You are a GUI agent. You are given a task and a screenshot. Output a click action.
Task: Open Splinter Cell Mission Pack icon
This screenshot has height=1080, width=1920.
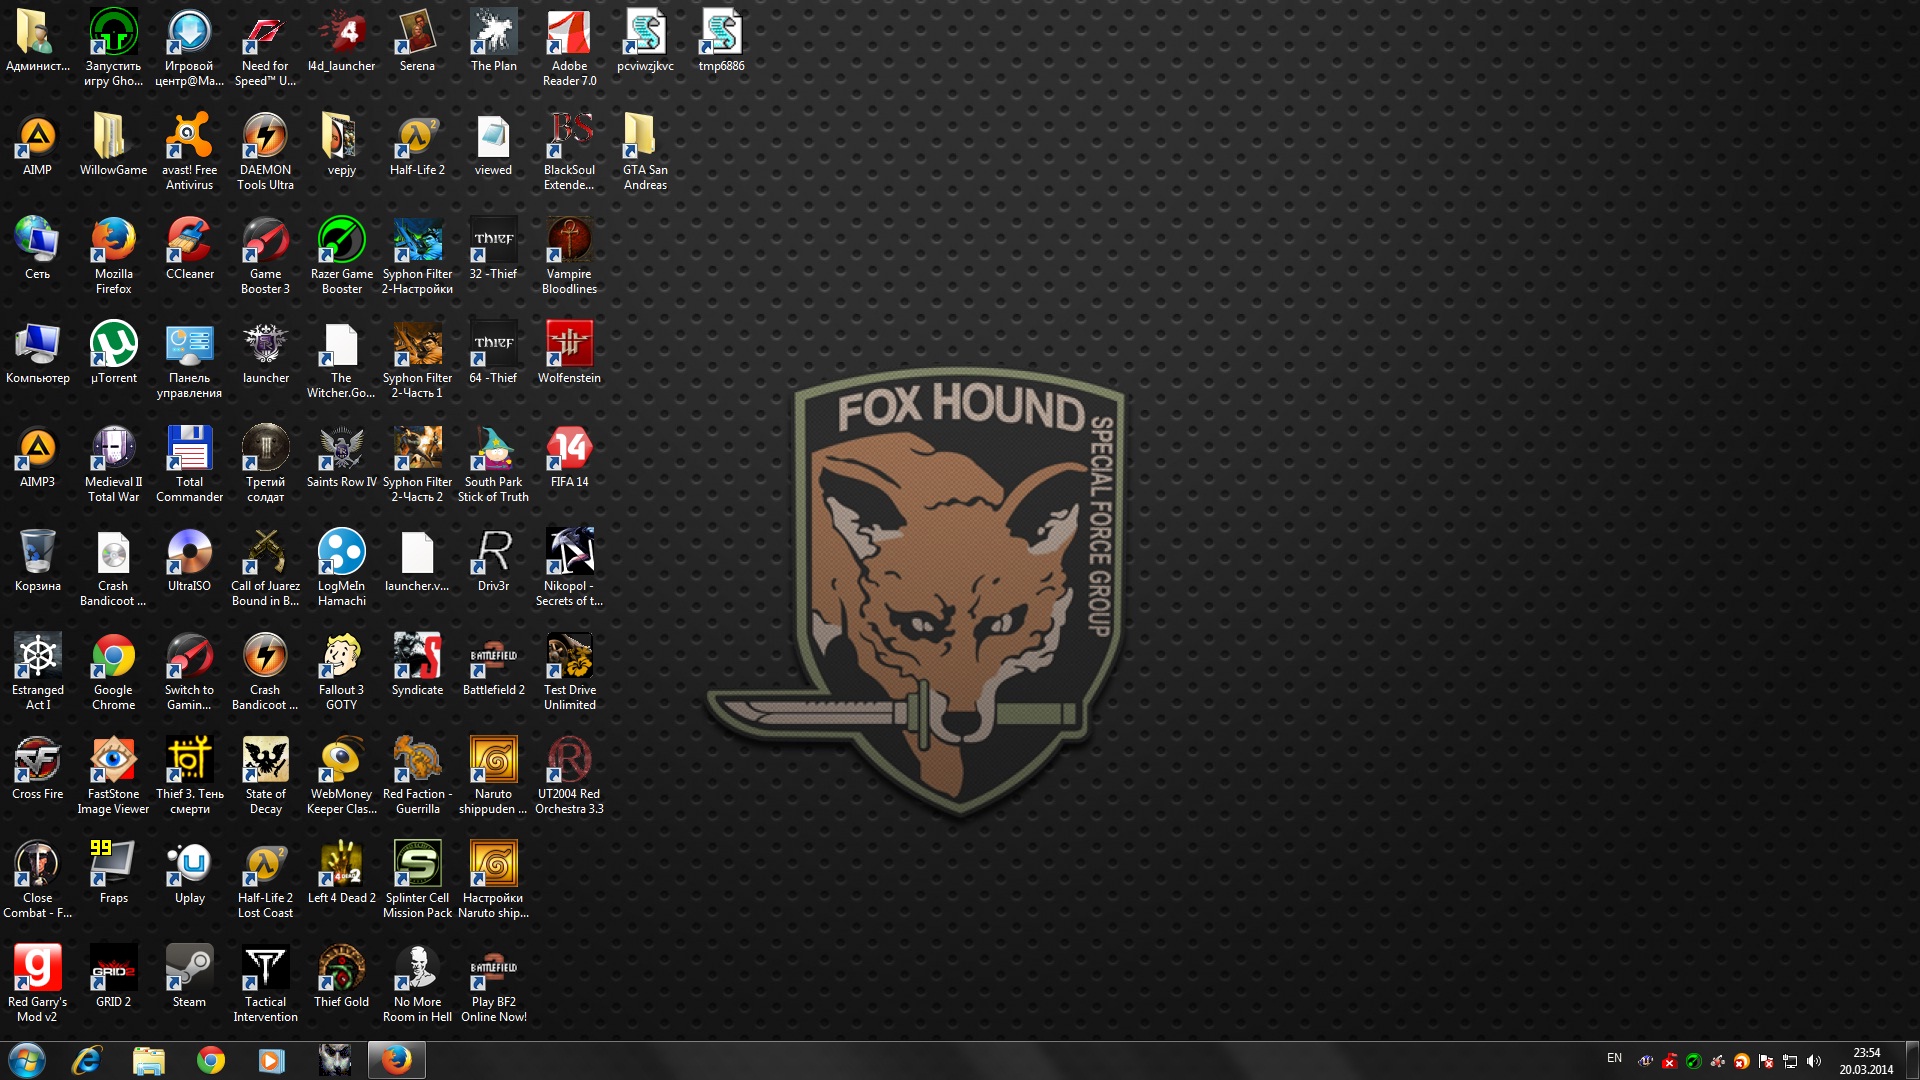pos(417,879)
